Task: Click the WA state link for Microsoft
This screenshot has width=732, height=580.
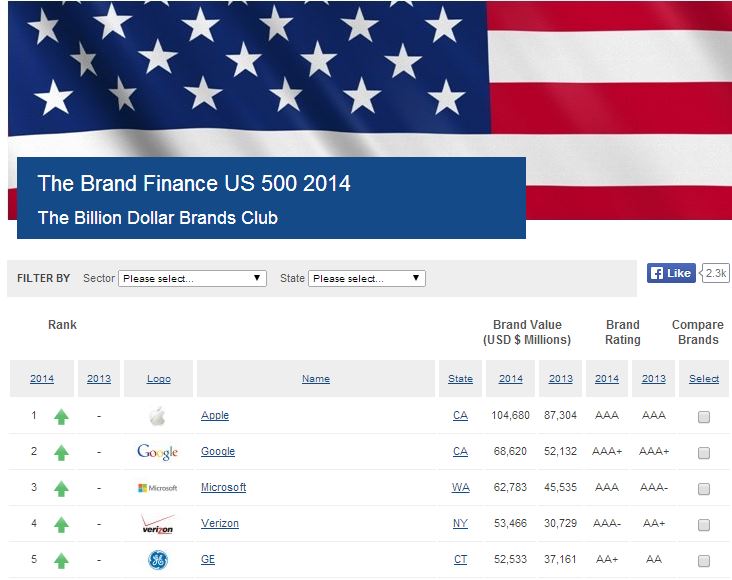Action: point(460,488)
